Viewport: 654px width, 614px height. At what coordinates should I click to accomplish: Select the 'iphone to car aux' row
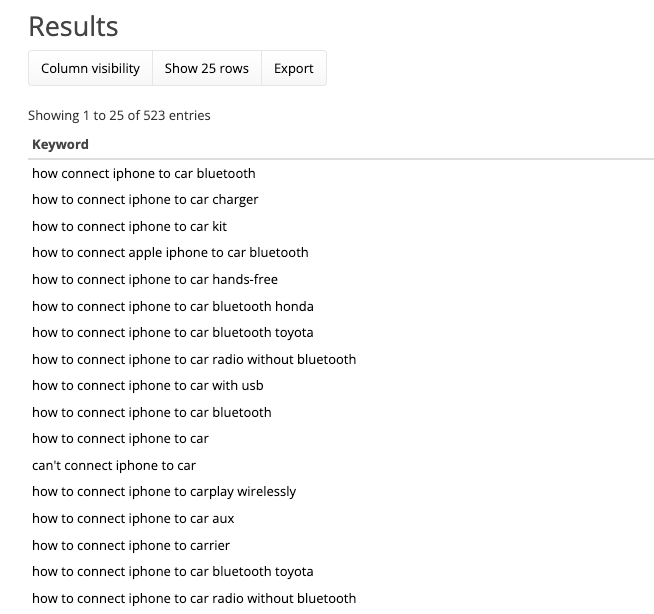click(x=133, y=518)
